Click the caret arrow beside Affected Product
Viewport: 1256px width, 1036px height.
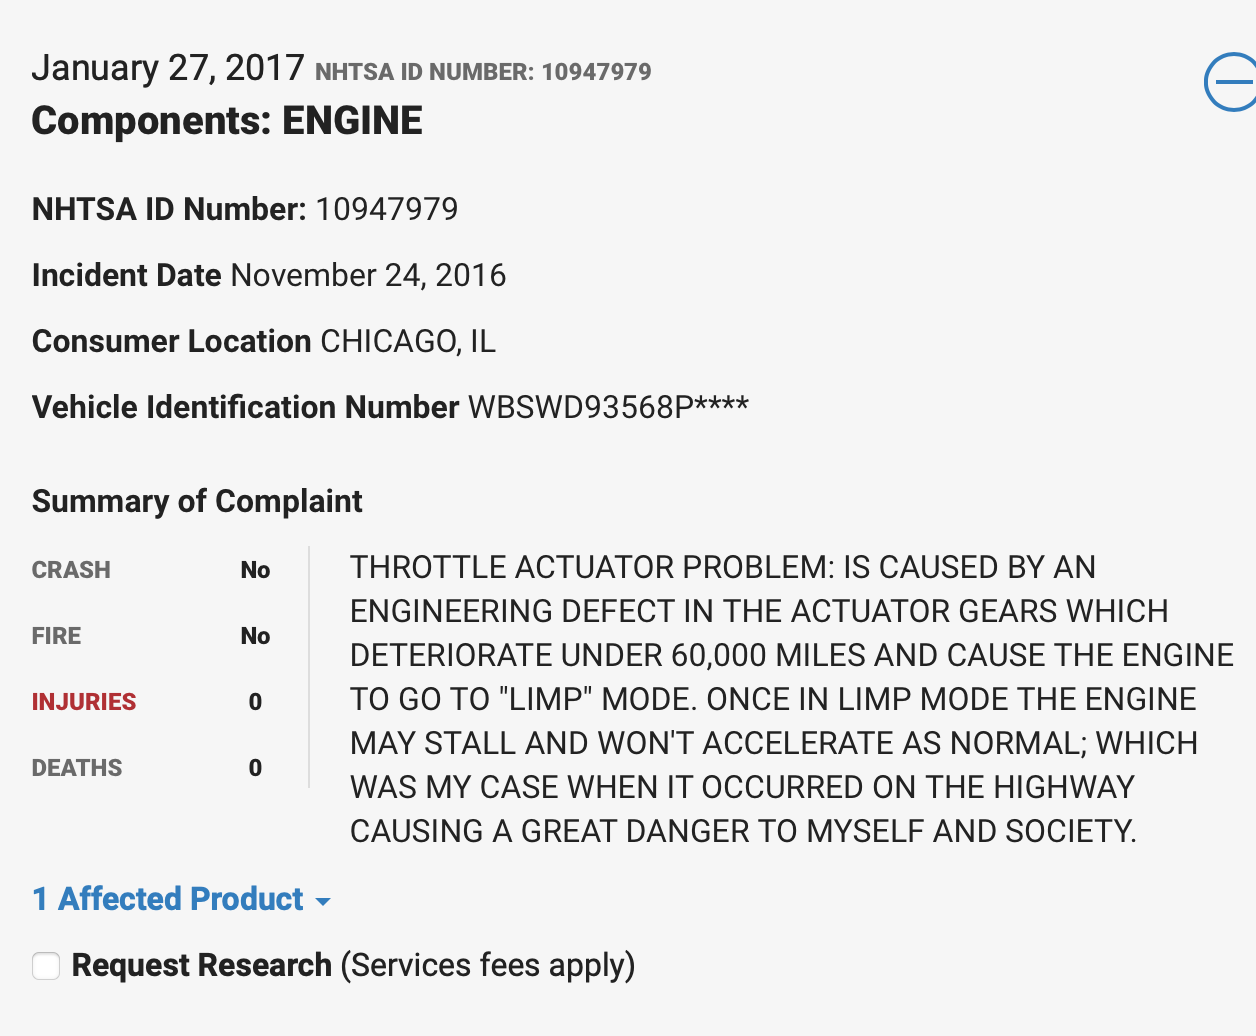(322, 902)
